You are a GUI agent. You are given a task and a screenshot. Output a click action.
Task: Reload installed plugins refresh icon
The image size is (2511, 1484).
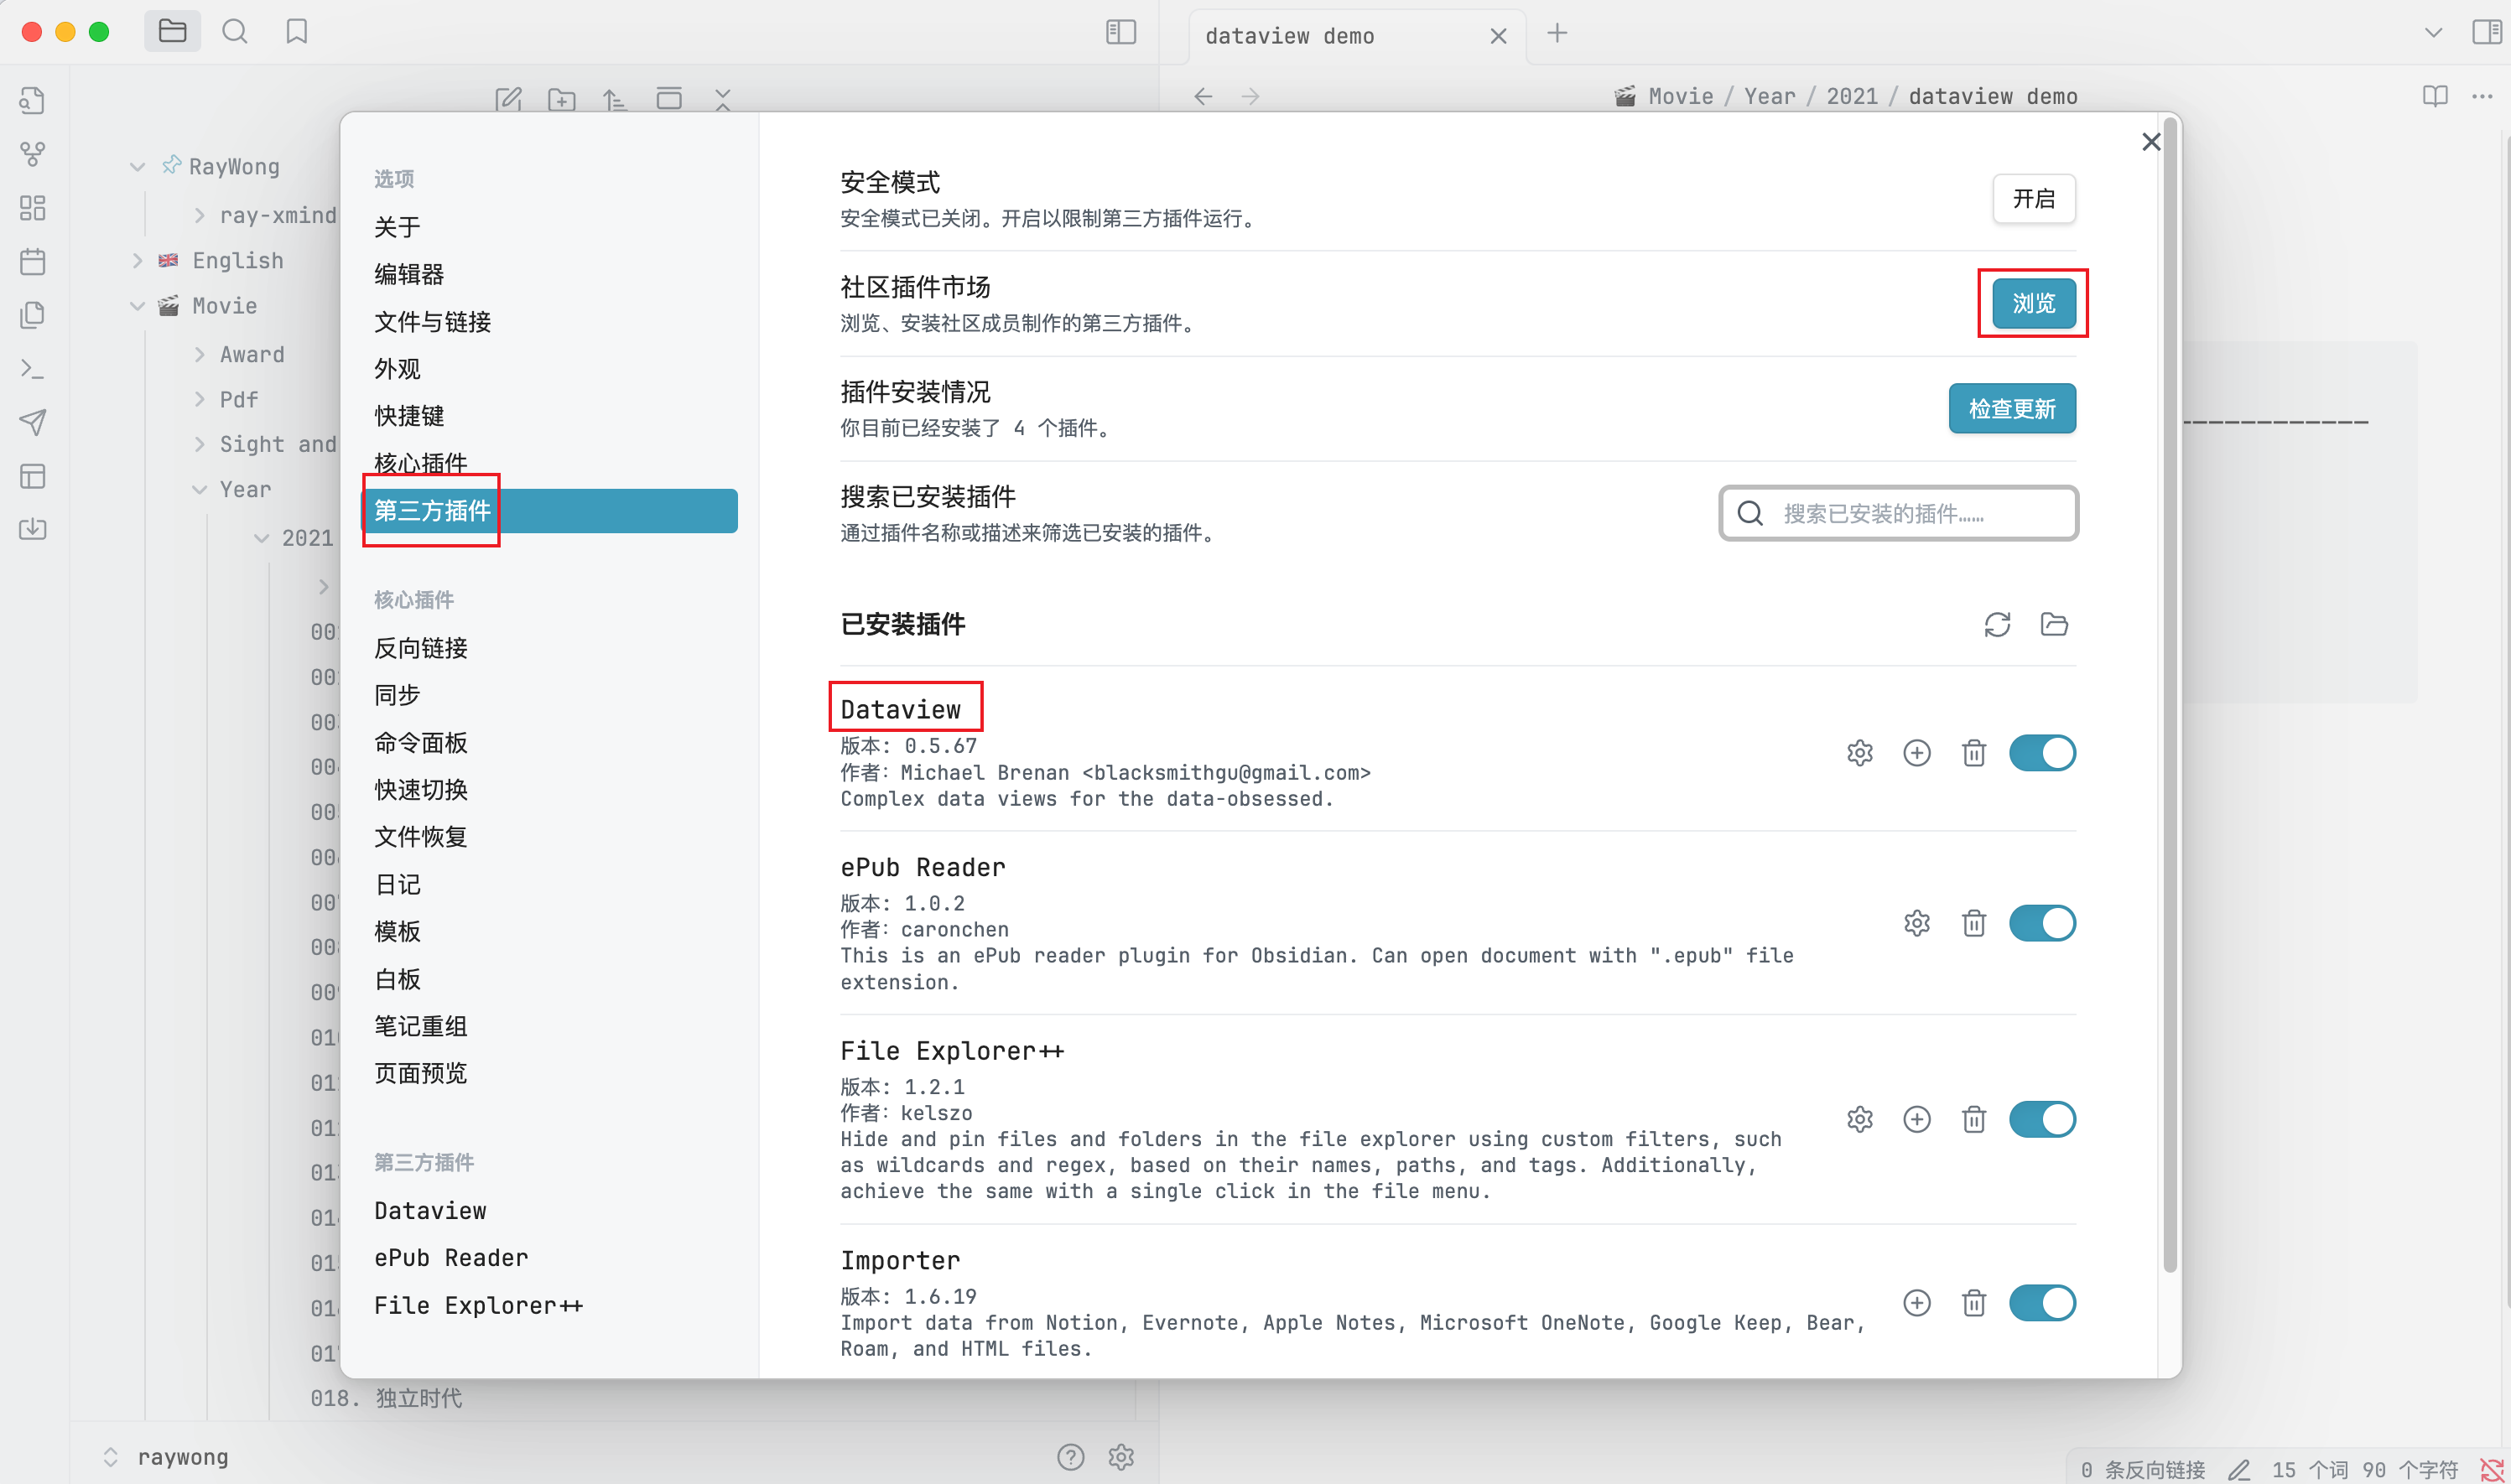click(1997, 625)
